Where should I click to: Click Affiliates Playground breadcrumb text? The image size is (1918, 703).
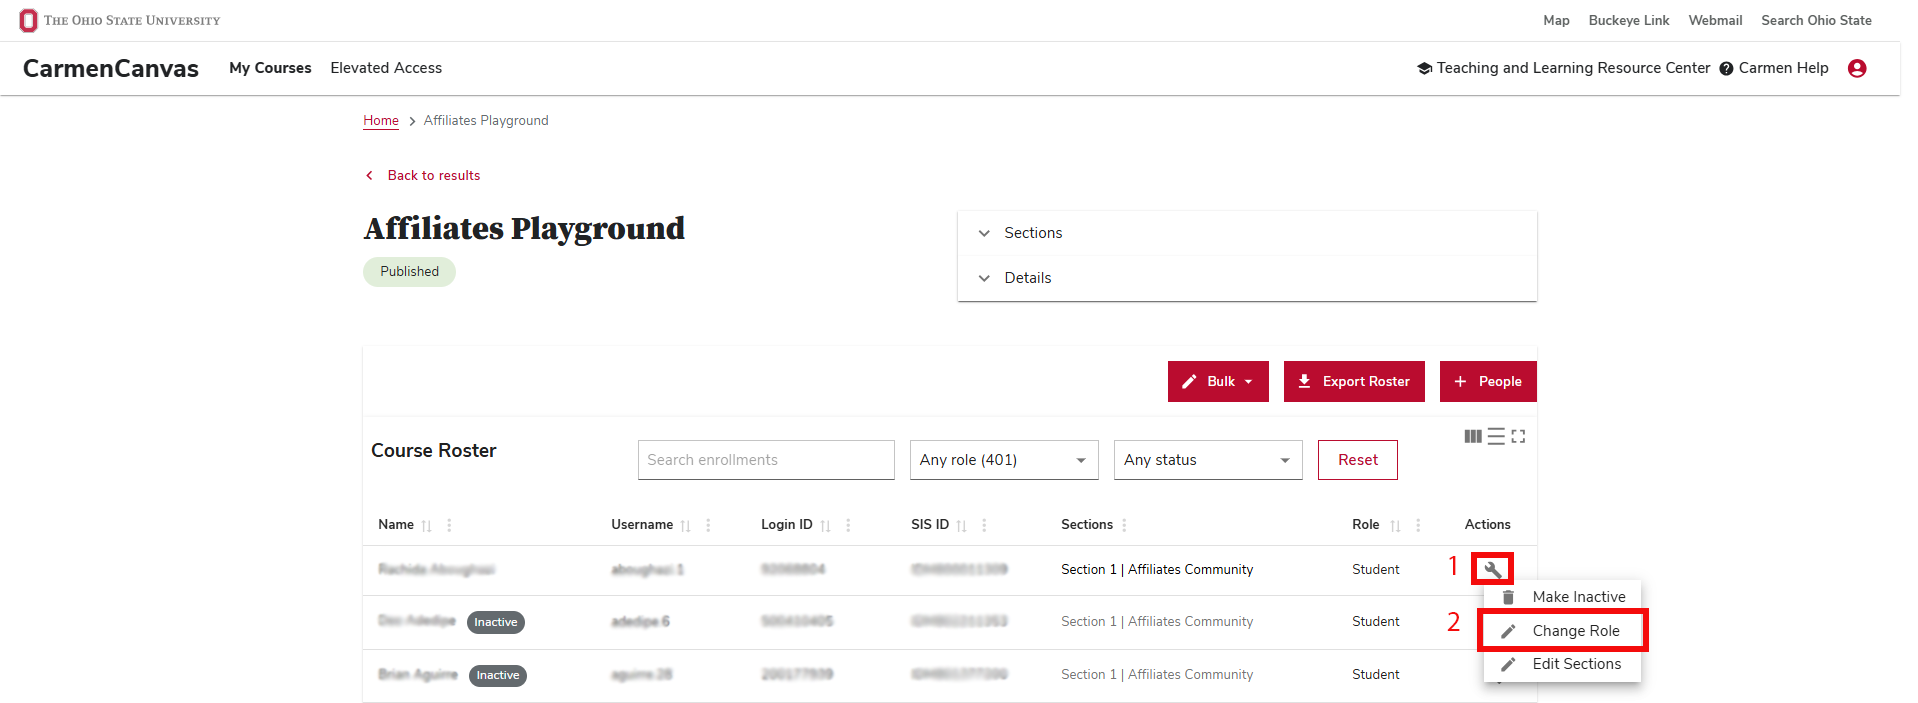[486, 121]
